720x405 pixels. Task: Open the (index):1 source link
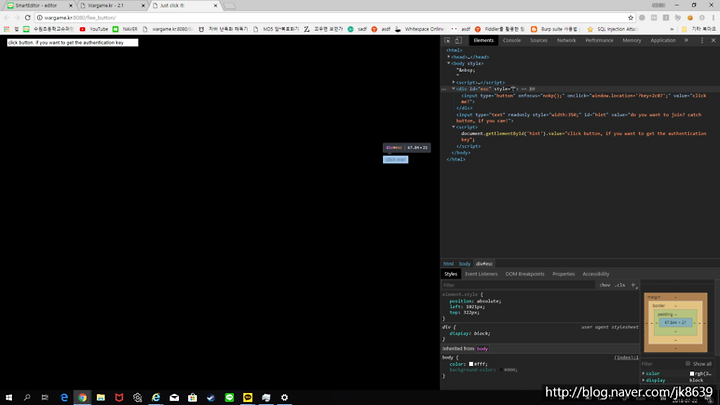coord(626,357)
